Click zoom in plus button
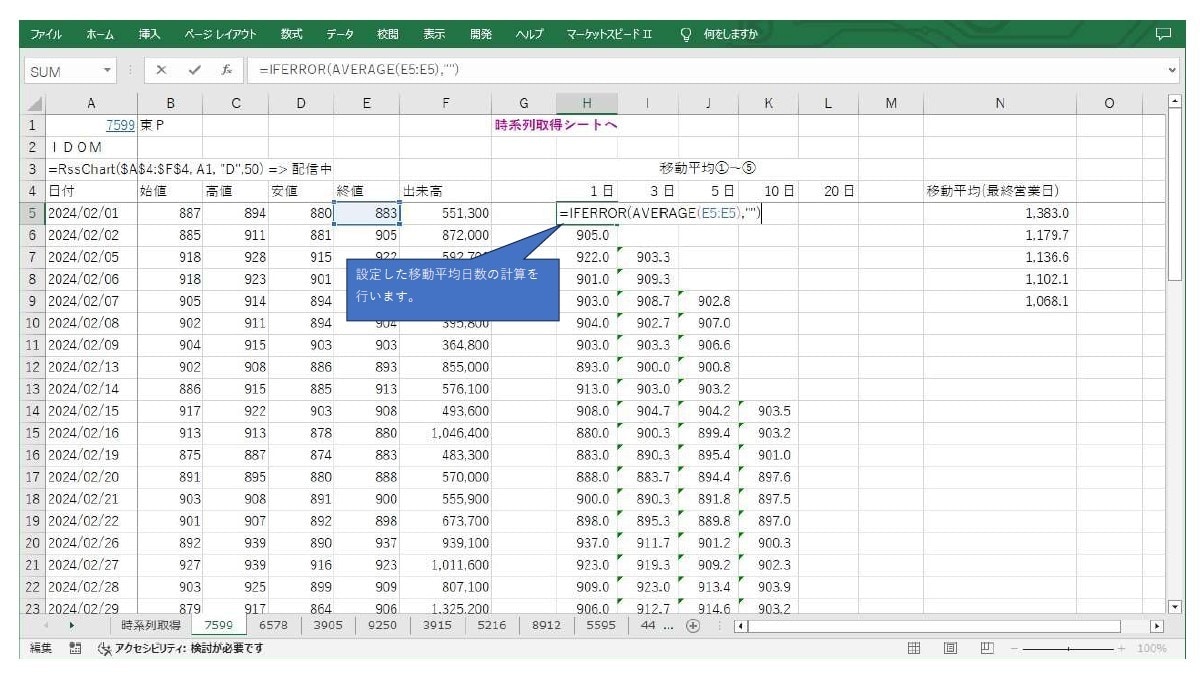 click(x=1121, y=648)
